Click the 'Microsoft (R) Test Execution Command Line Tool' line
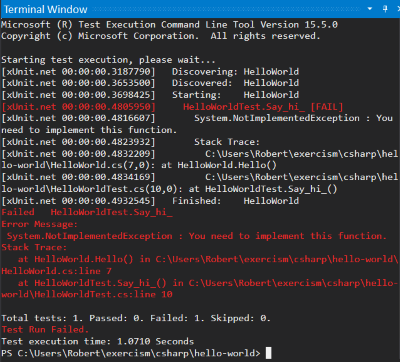 (x=169, y=25)
